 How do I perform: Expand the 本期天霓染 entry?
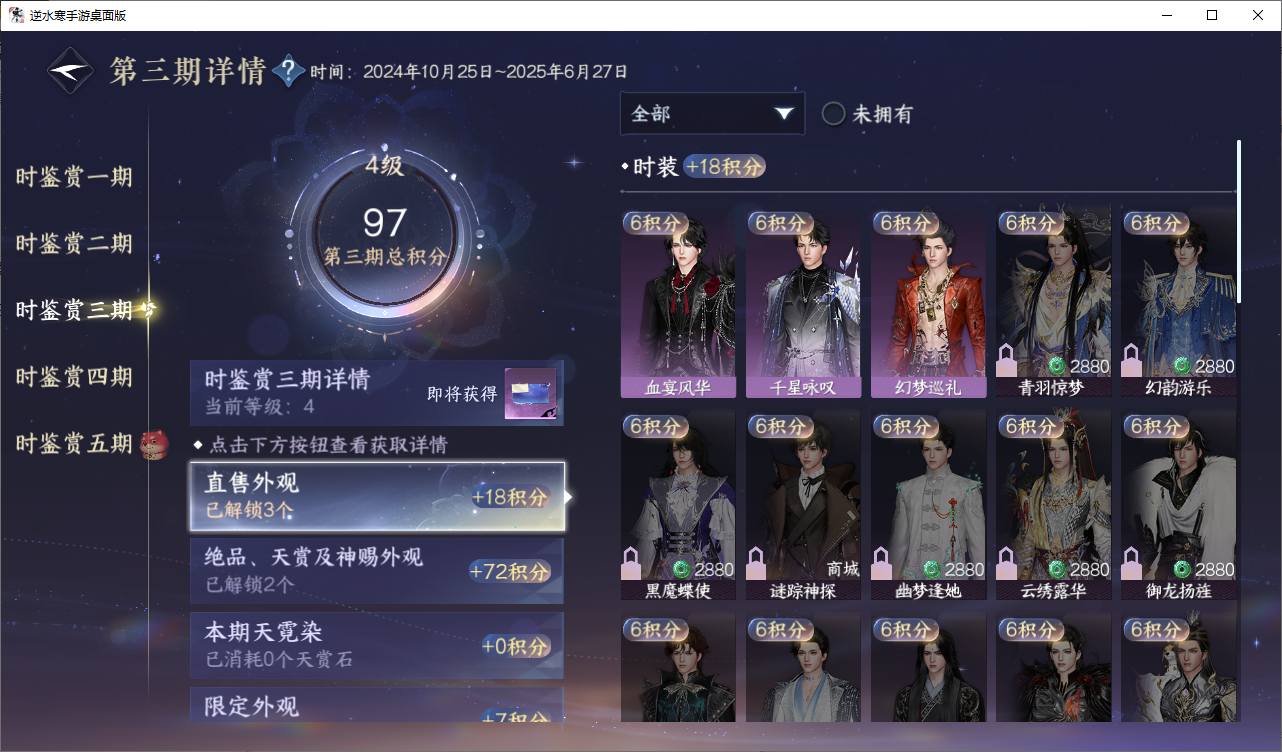pyautogui.click(x=377, y=645)
